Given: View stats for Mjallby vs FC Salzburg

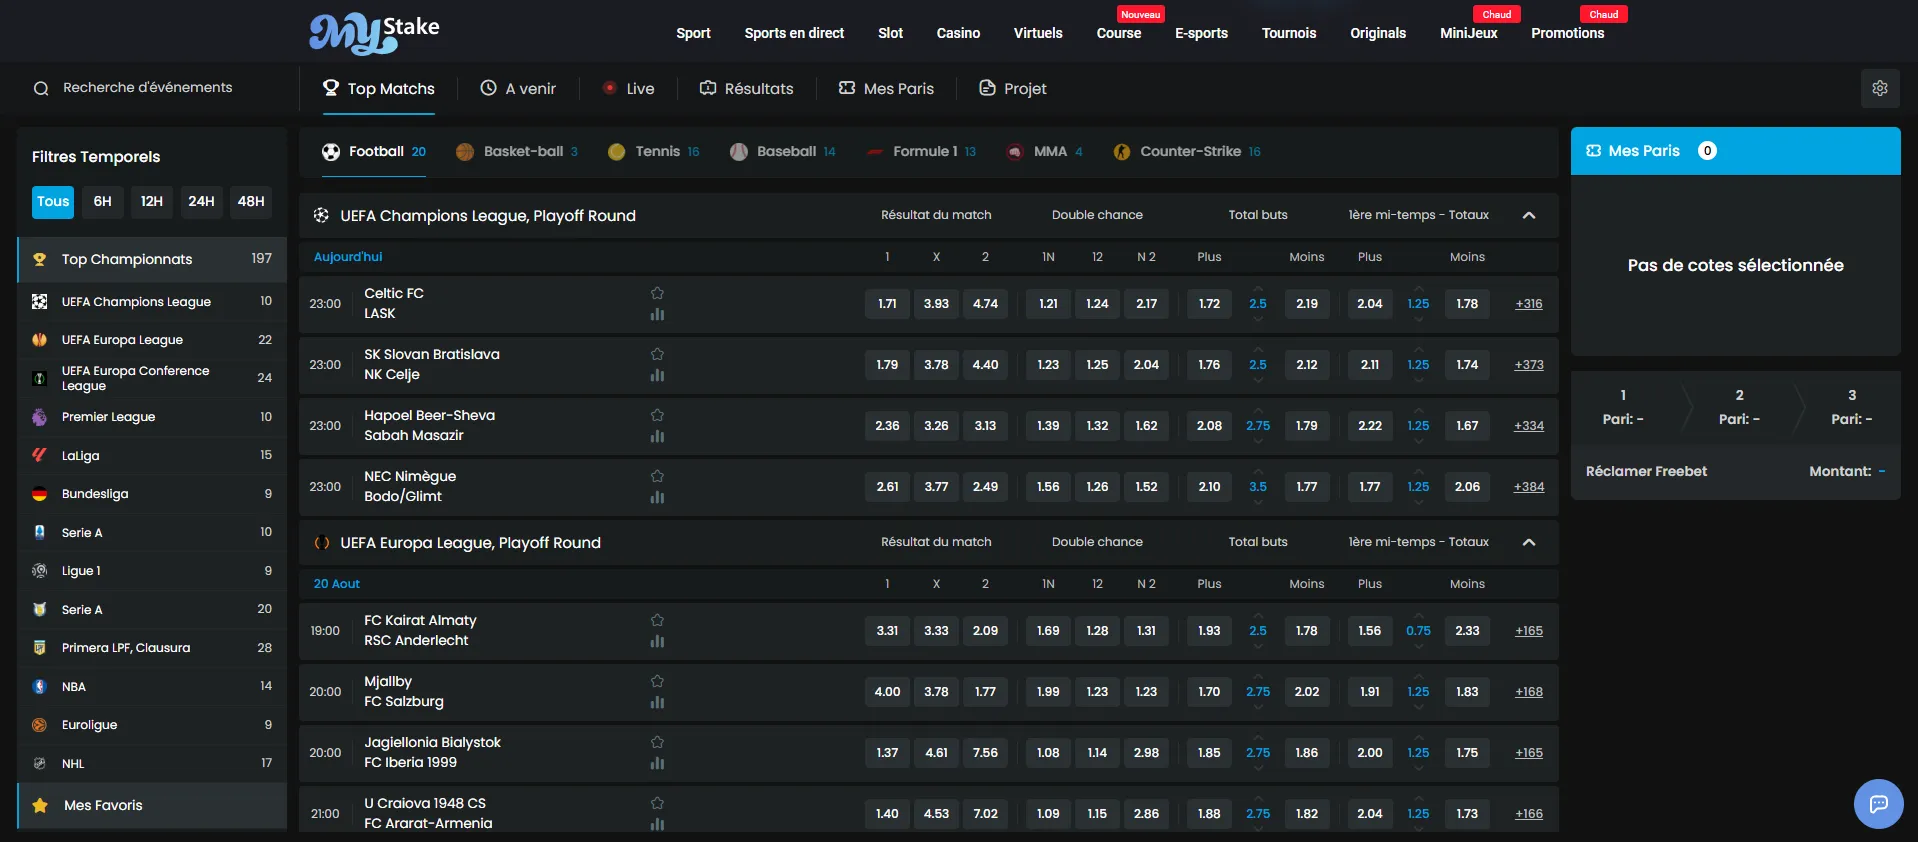Looking at the screenshot, I should click(657, 702).
